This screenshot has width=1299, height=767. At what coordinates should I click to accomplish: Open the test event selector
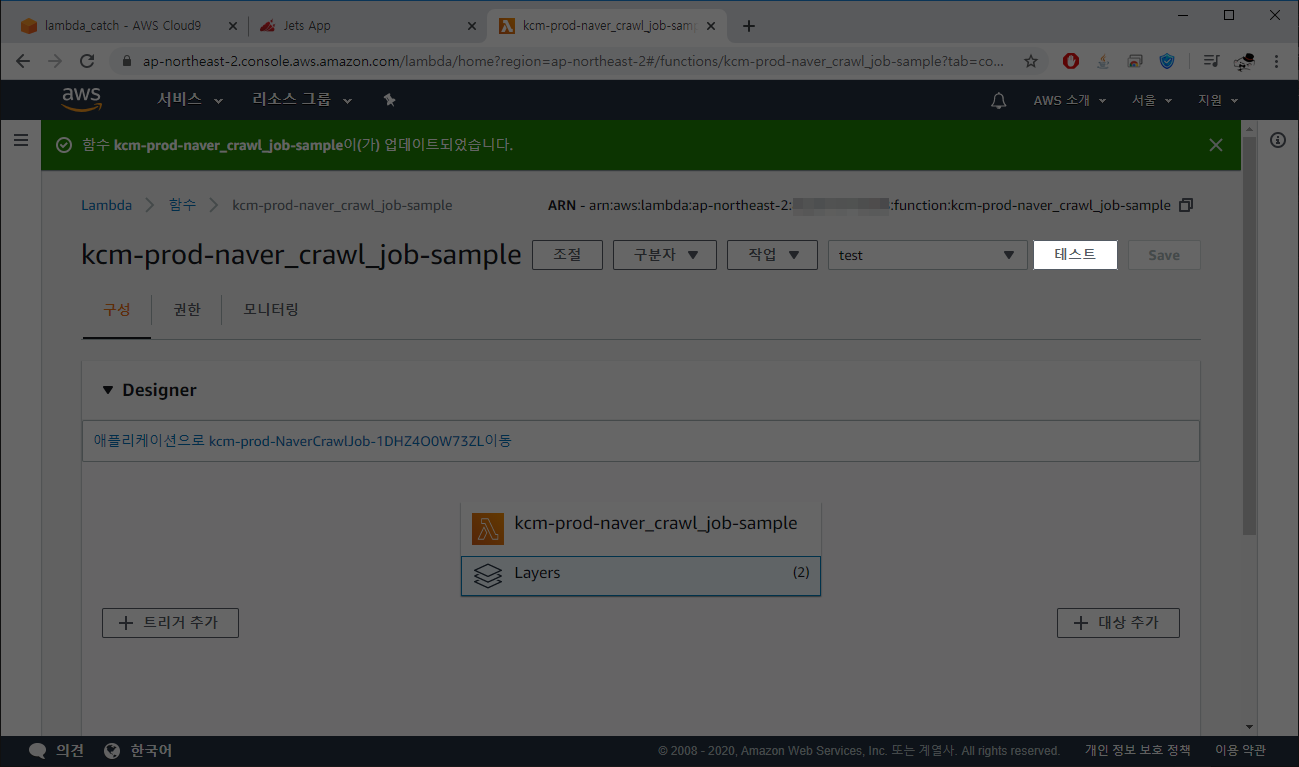pyautogui.click(x=927, y=255)
